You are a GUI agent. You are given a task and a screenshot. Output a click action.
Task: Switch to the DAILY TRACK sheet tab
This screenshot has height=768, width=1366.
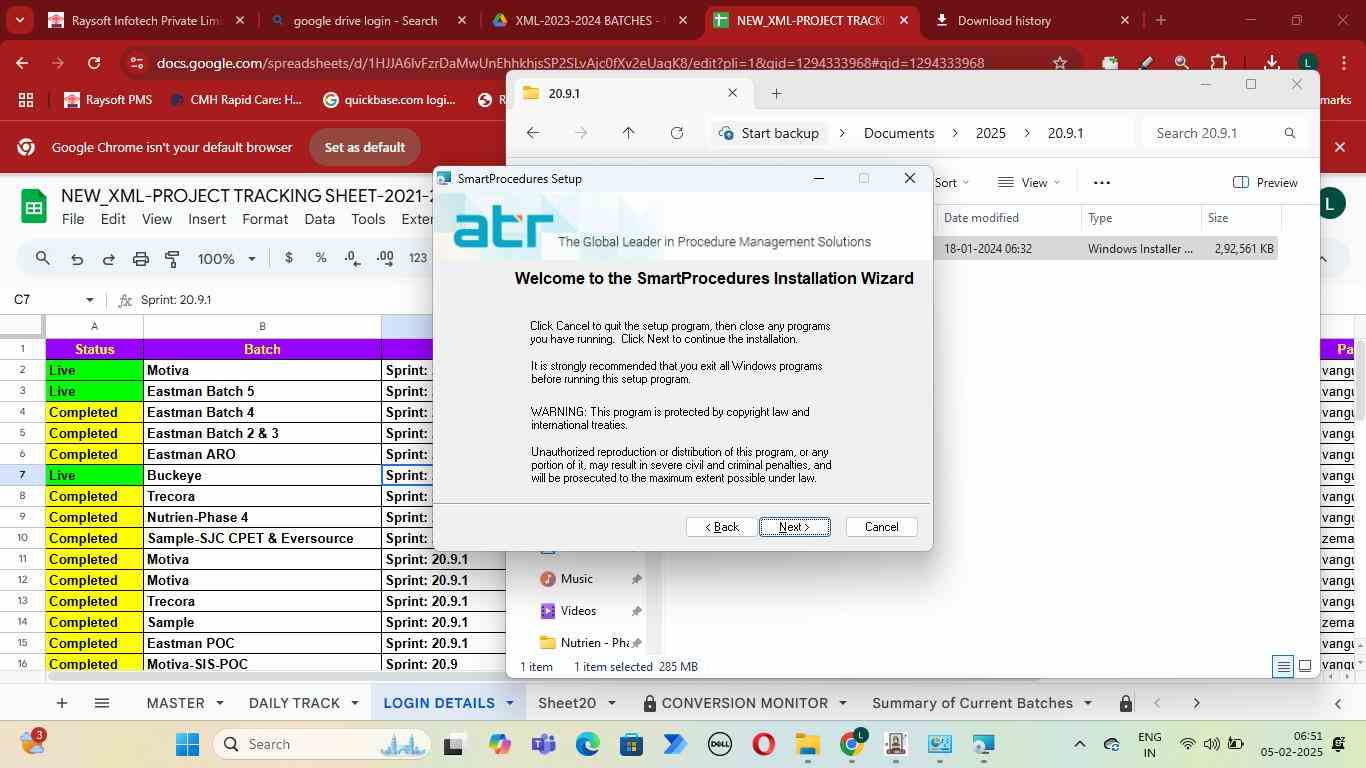[294, 703]
